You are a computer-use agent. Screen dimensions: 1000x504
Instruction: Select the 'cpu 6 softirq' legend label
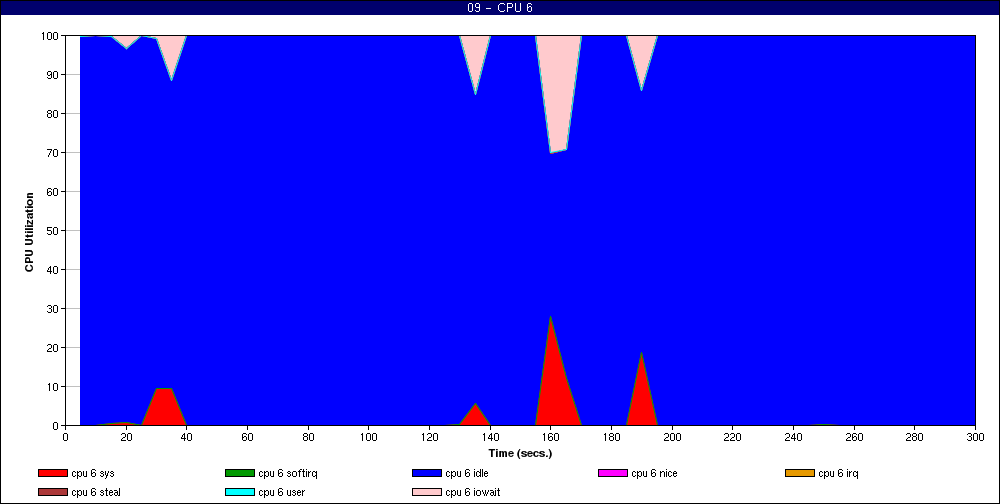click(x=288, y=473)
